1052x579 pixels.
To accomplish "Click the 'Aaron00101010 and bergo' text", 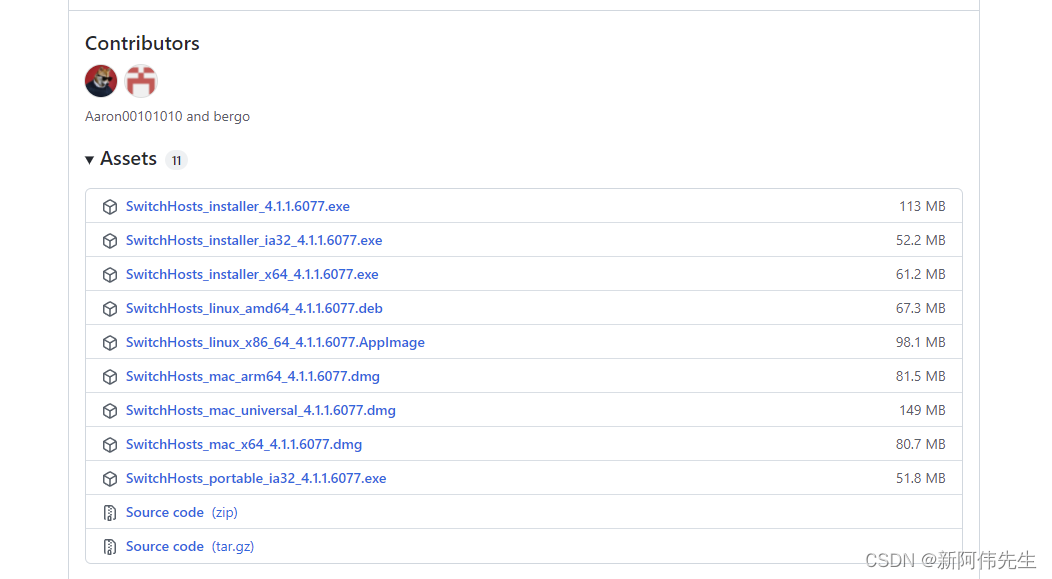I will (167, 116).
